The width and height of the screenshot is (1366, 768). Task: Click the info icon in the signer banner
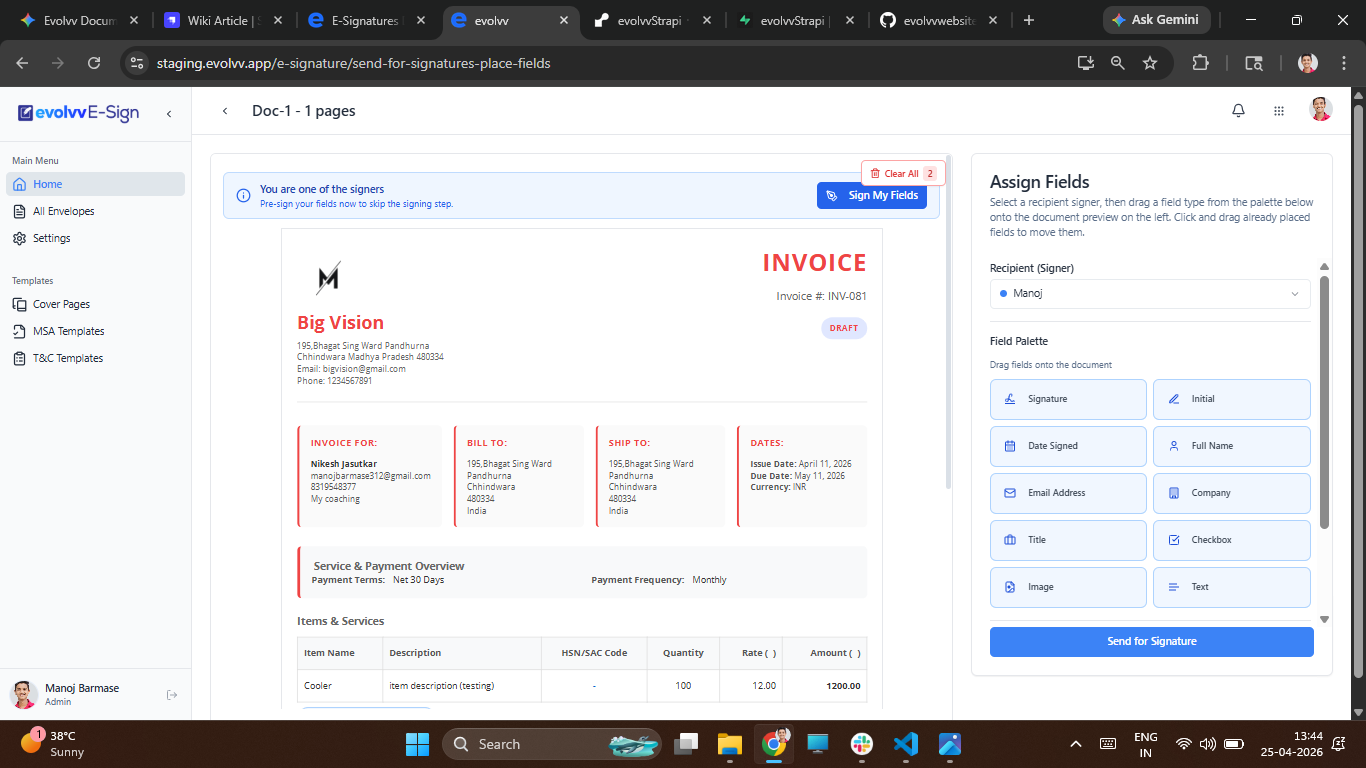coord(243,196)
